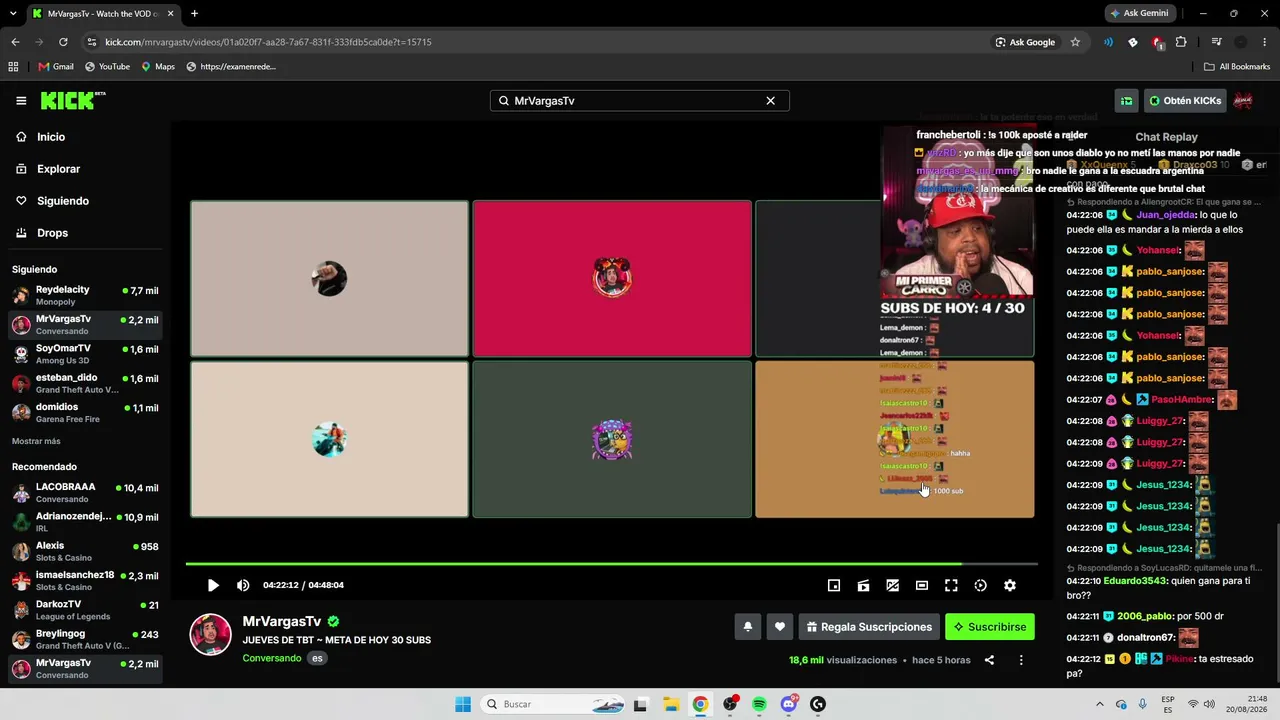Open video player settings gear
The height and width of the screenshot is (720, 1280).
coord(1010,585)
